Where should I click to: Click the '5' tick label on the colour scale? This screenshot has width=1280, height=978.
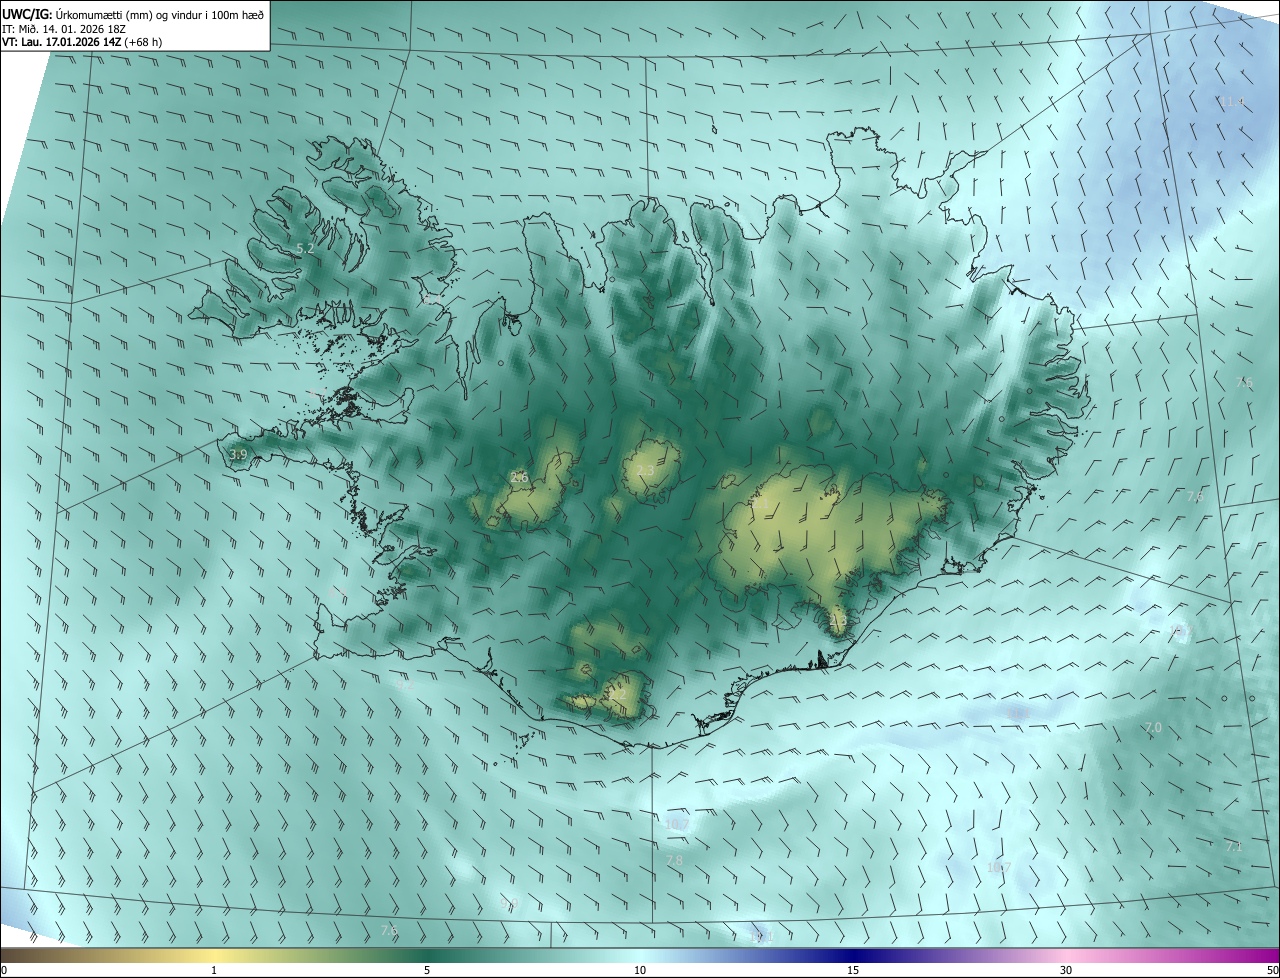point(427,970)
